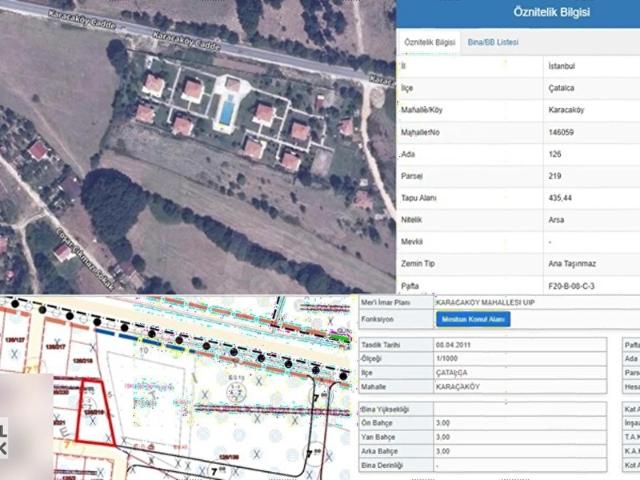The image size is (640, 480).
Task: Click the İstanbul value in İl row
Action: tap(563, 67)
